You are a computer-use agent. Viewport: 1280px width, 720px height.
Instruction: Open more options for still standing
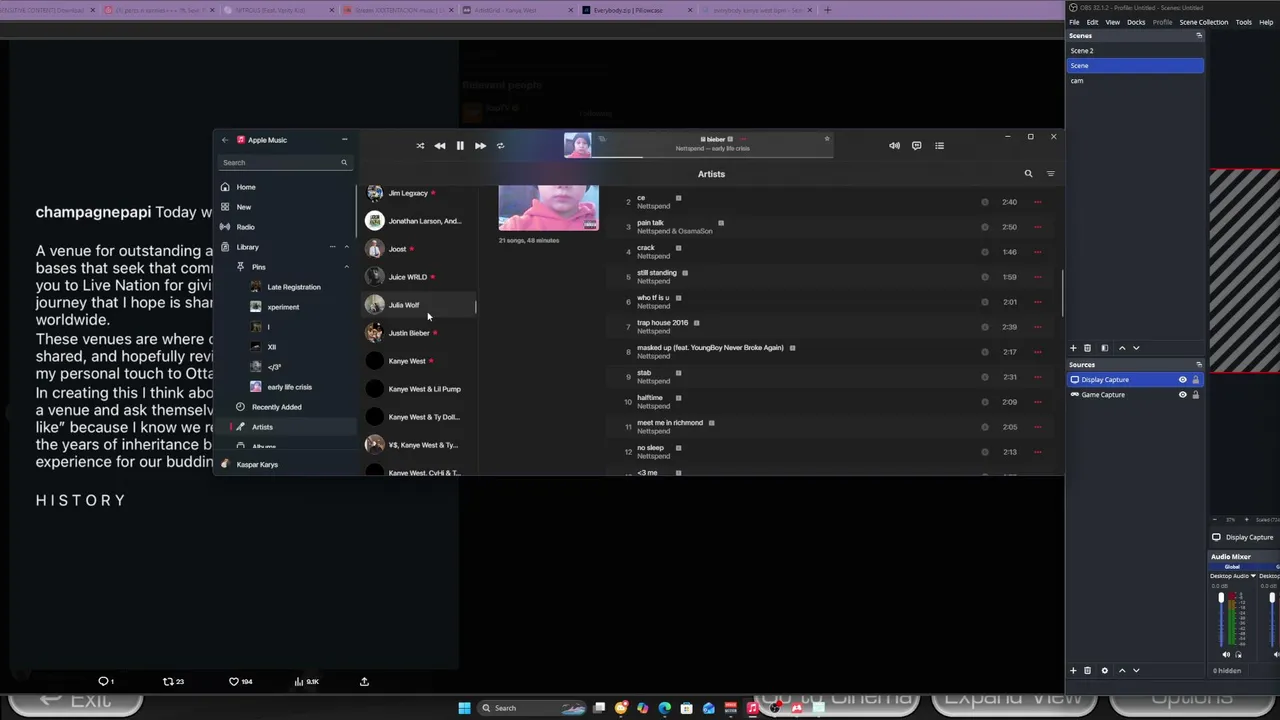[x=1037, y=277]
